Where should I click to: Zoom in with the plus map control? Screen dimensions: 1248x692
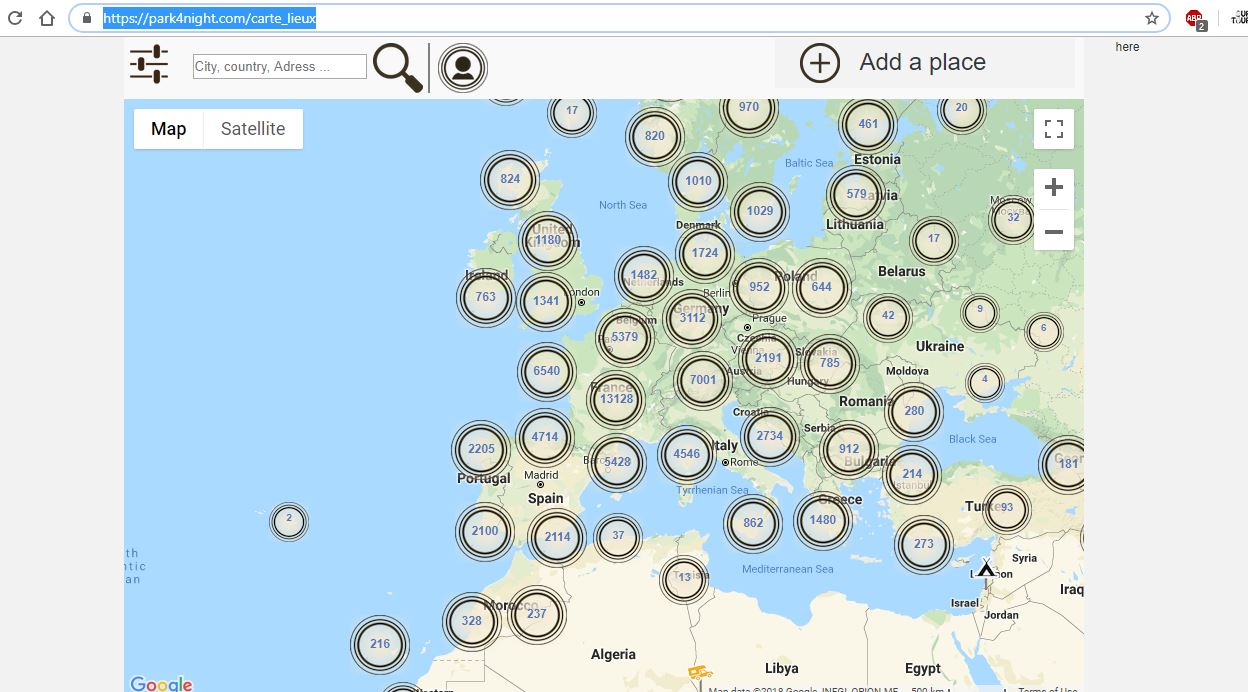tap(1053, 186)
